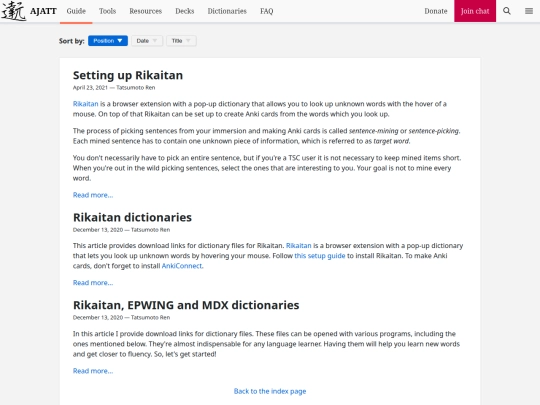Open the search magnifier icon
This screenshot has width=540, height=405.
point(507,11)
